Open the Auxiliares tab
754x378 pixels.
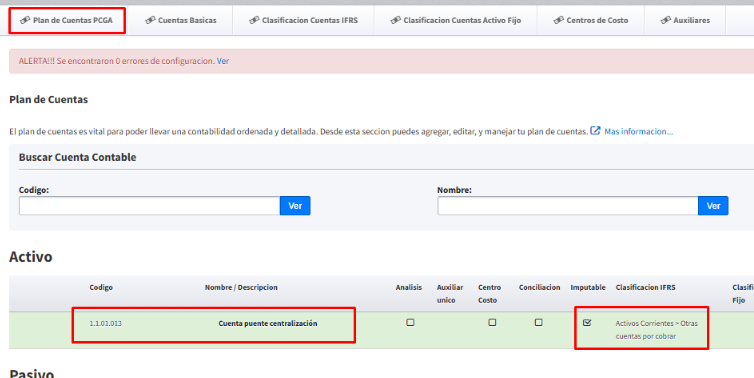pyautogui.click(x=685, y=20)
